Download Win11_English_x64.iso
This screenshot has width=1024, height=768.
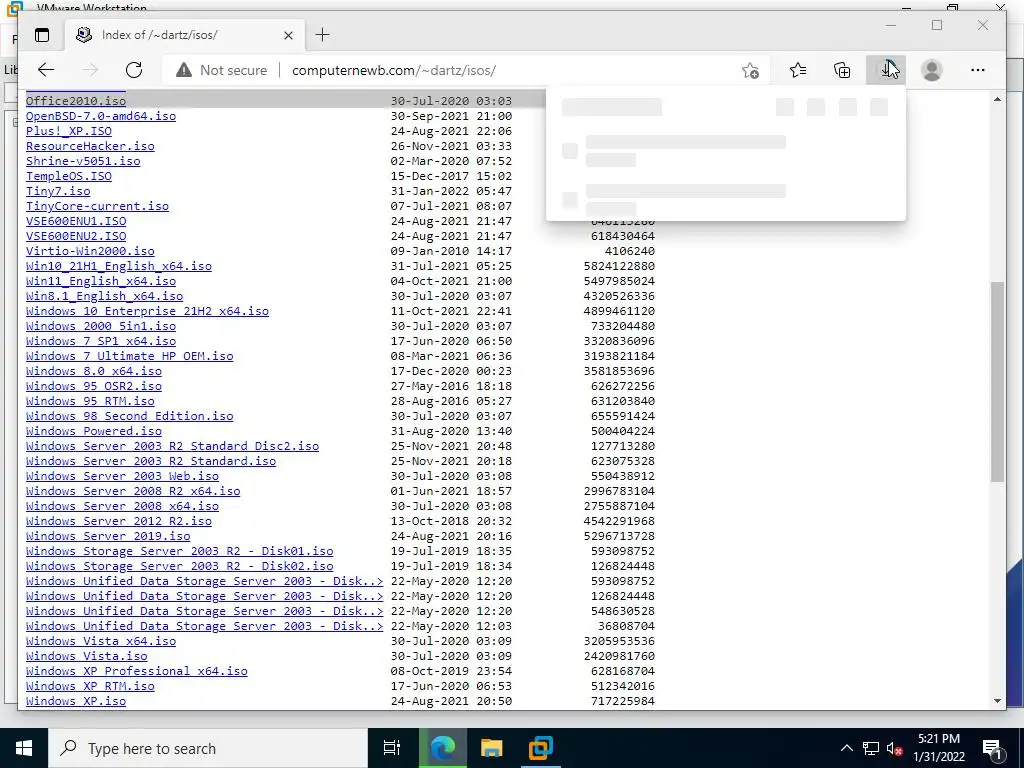pyautogui.click(x=101, y=281)
